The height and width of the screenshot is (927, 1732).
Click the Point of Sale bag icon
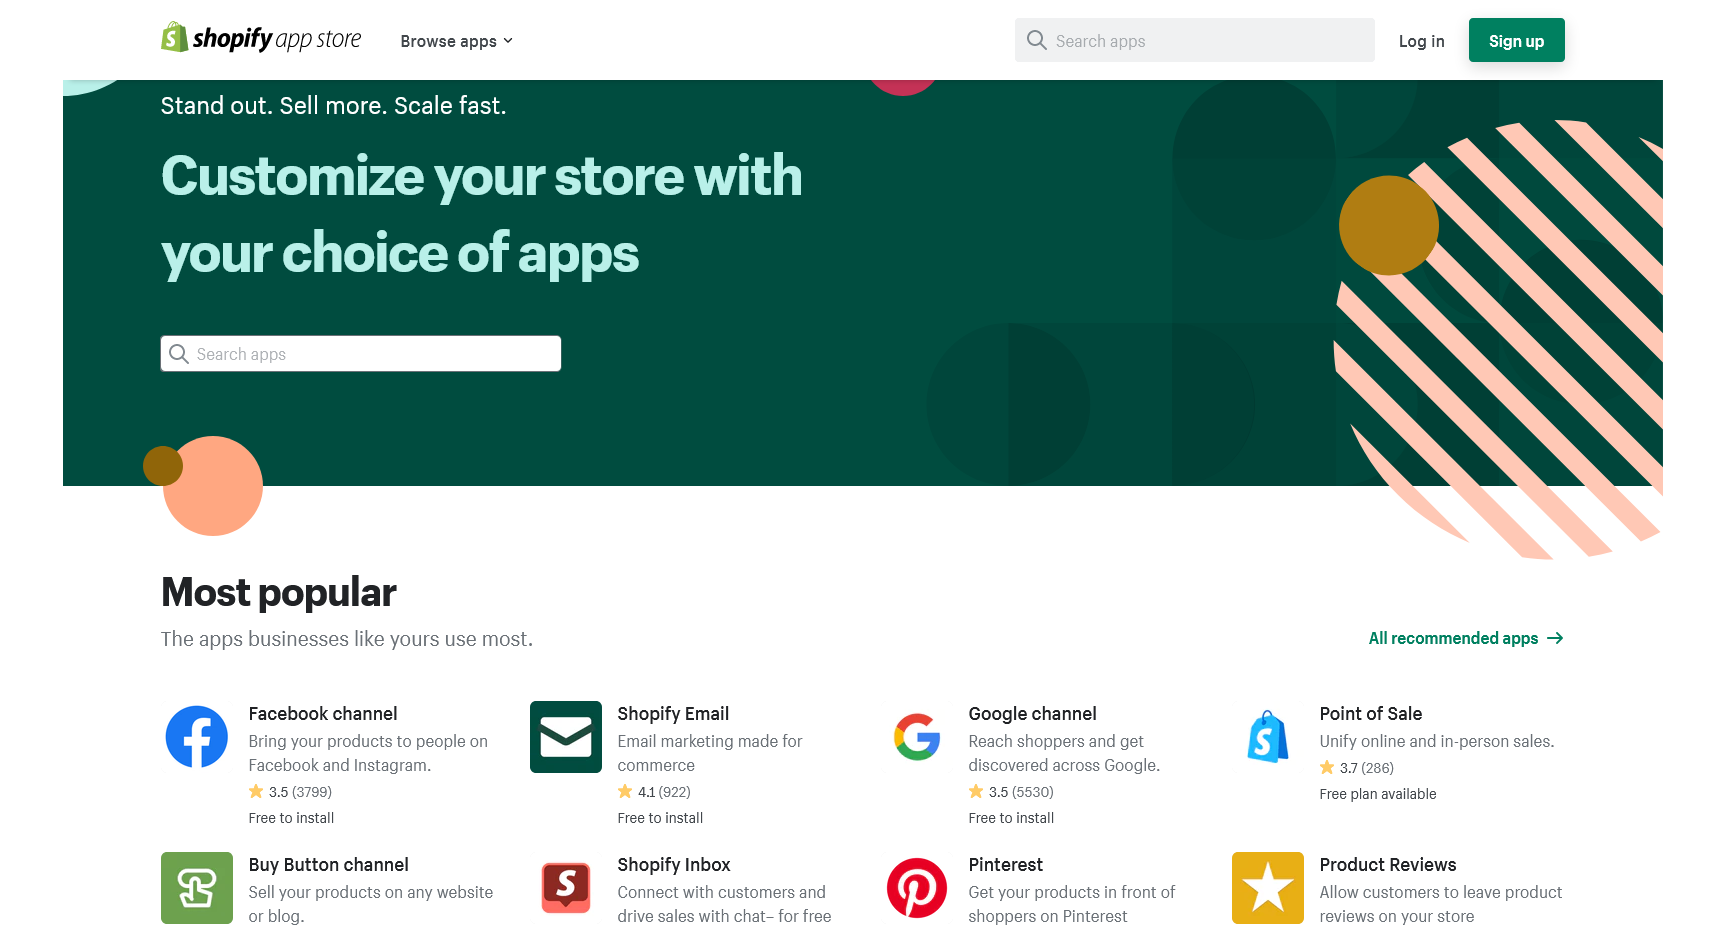[1267, 737]
